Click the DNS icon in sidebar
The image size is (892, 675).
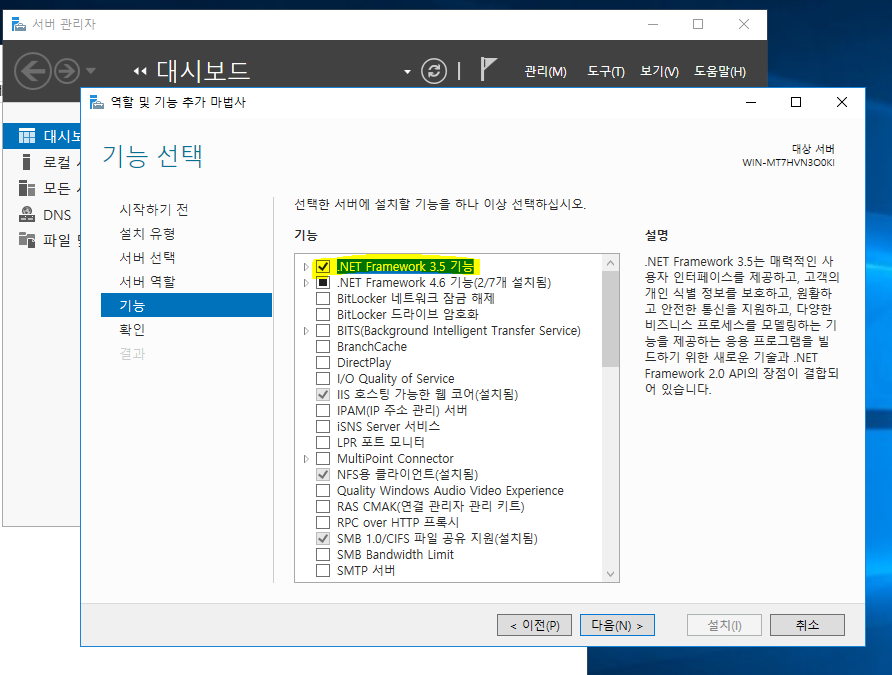point(27,214)
